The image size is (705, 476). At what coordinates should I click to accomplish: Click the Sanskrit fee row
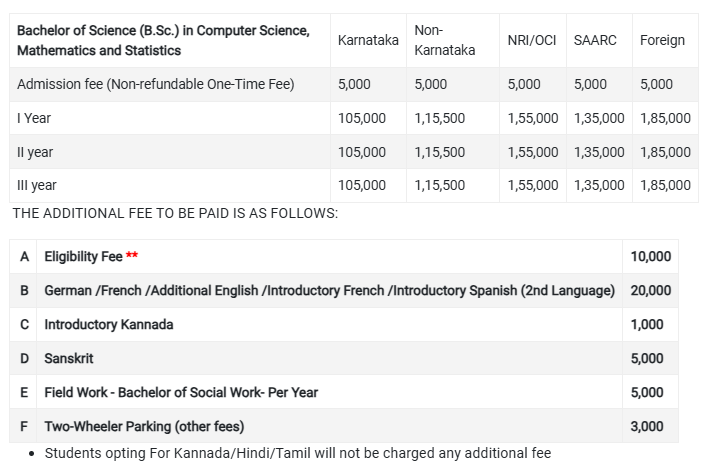344,359
